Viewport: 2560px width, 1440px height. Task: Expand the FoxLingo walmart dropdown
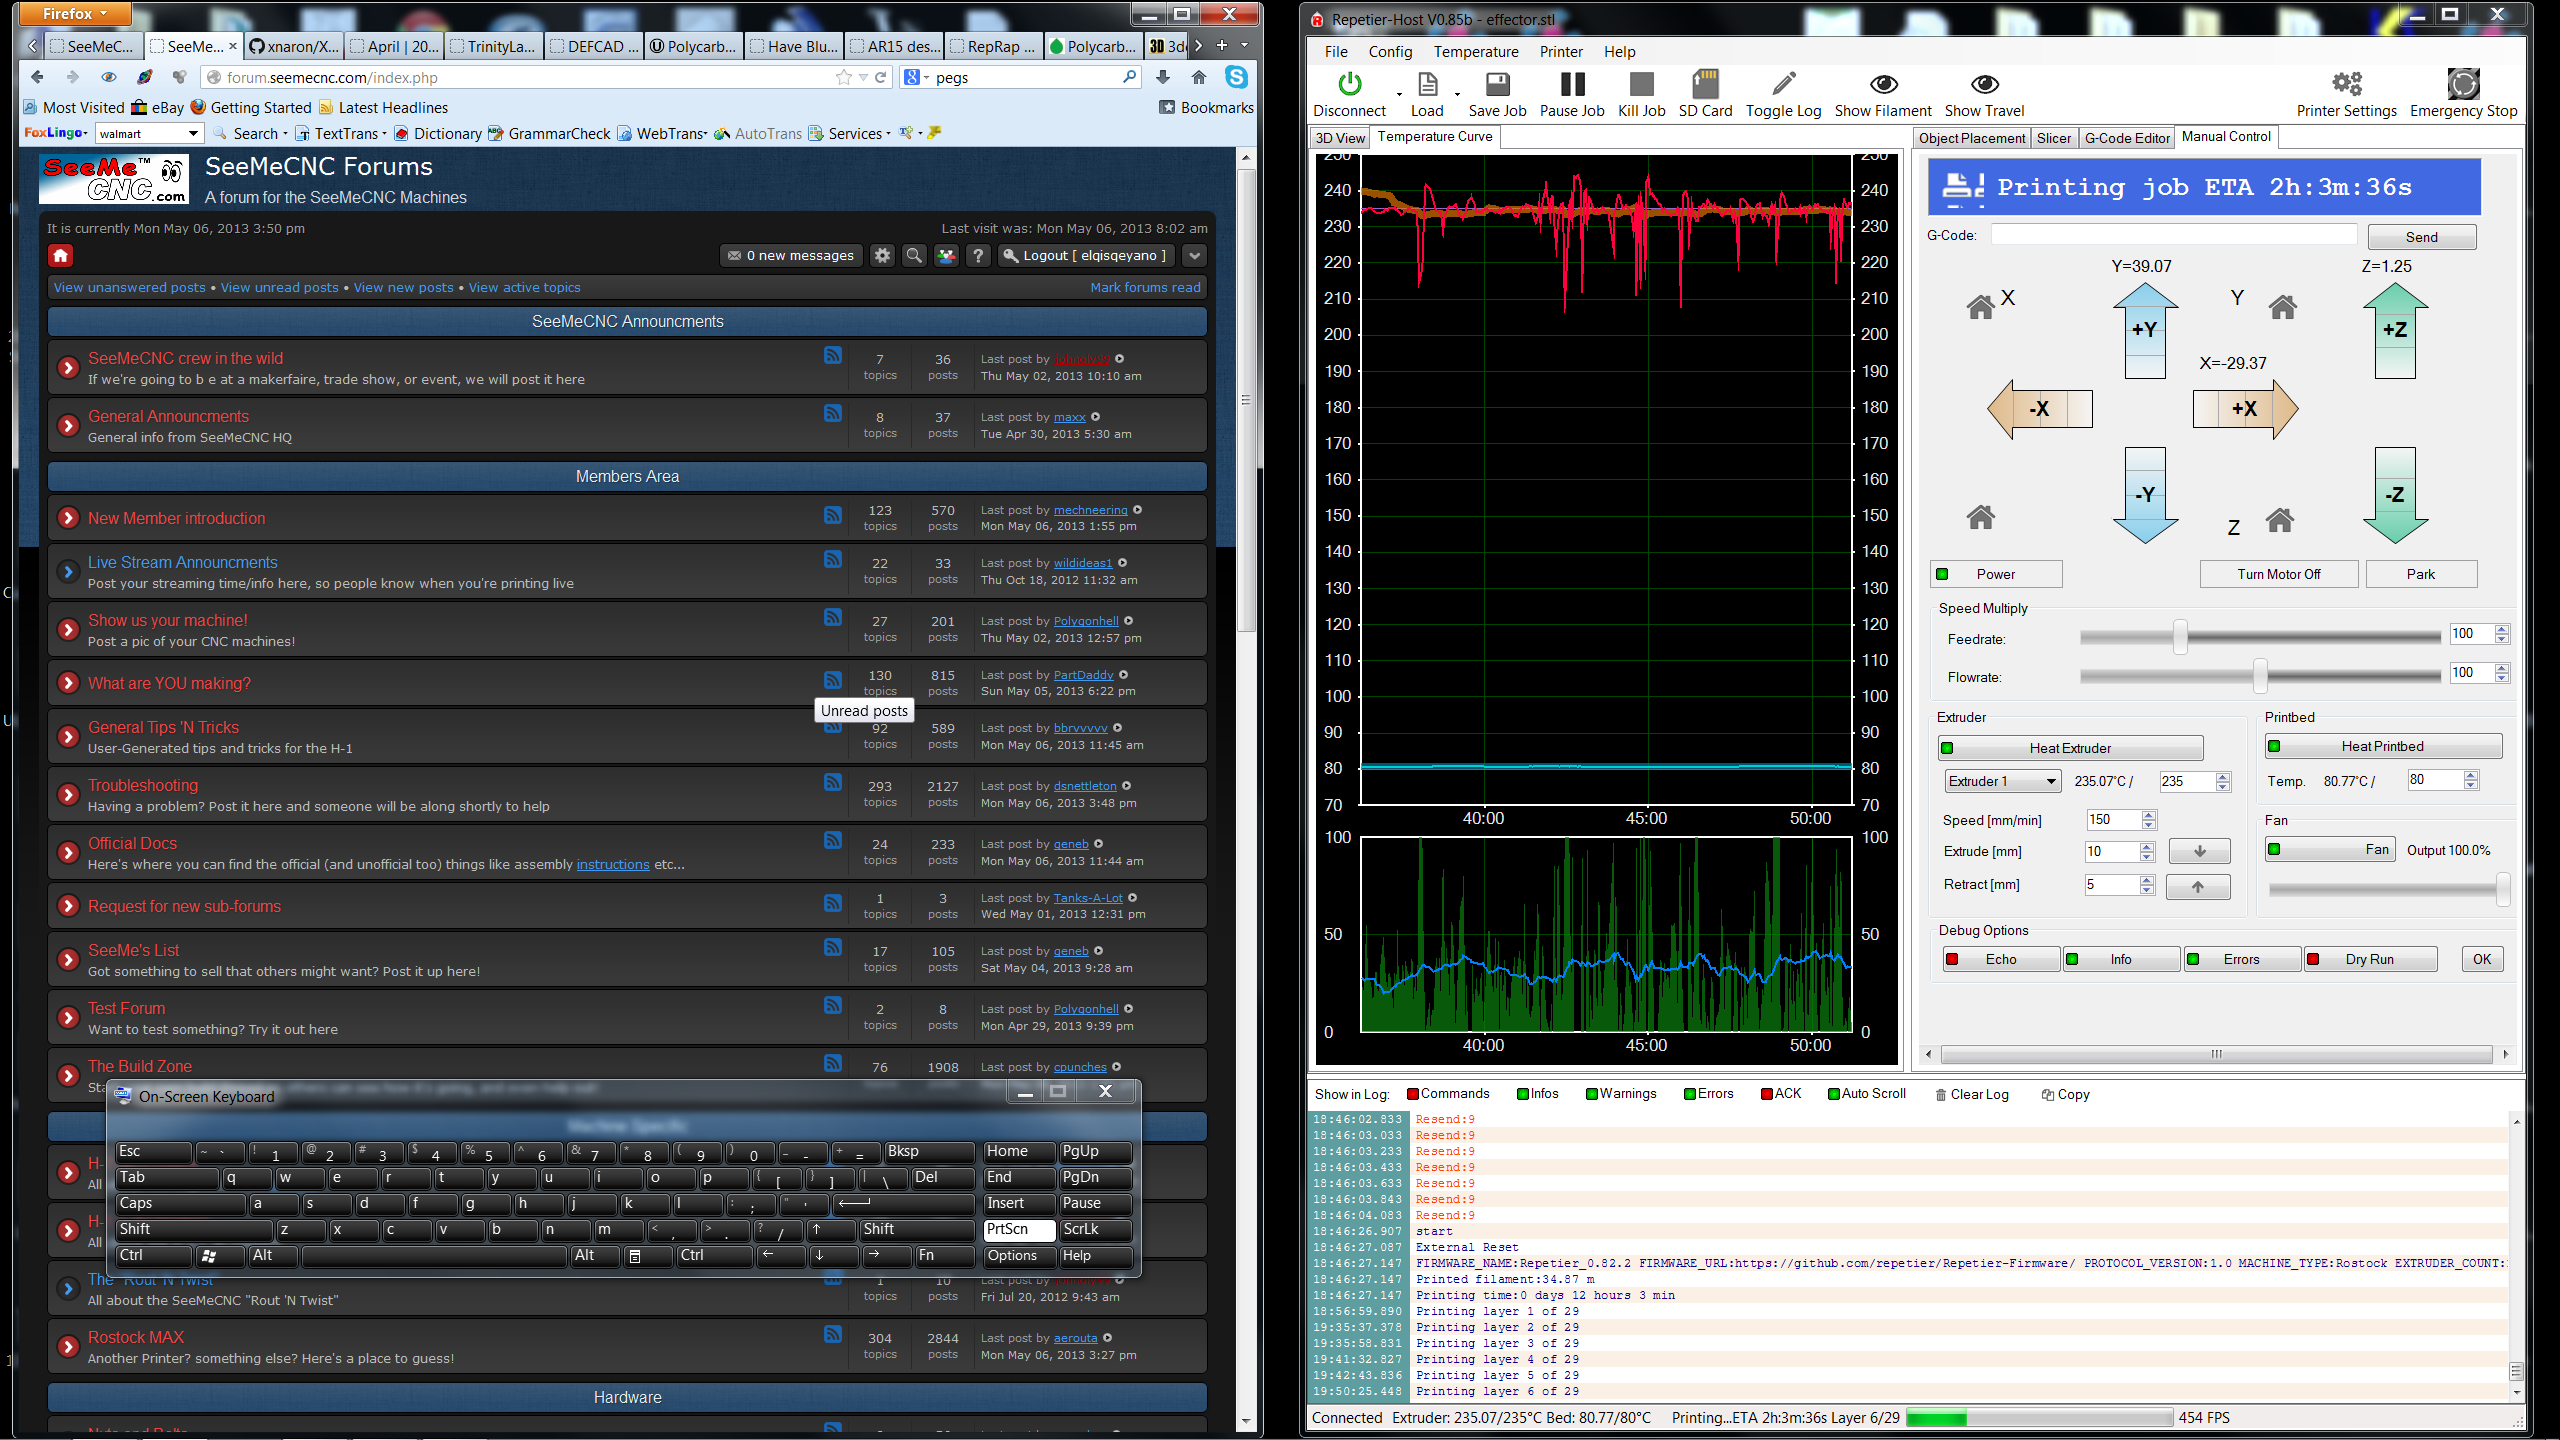pyautogui.click(x=193, y=134)
